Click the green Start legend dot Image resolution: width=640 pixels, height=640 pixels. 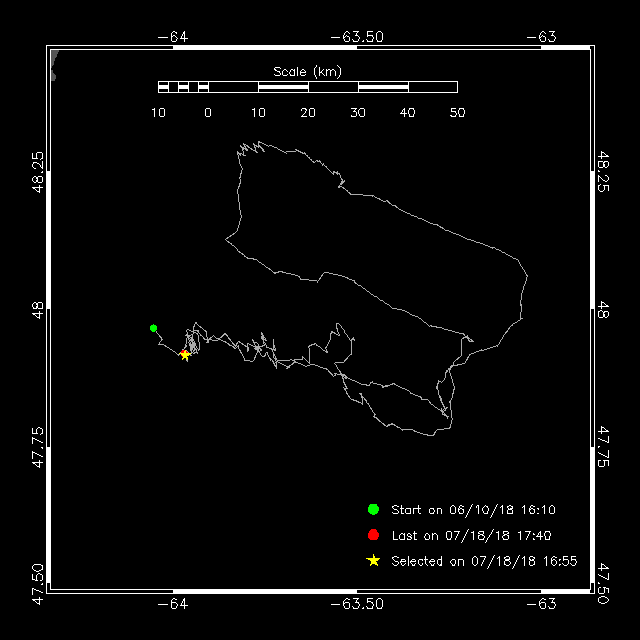pos(373,509)
